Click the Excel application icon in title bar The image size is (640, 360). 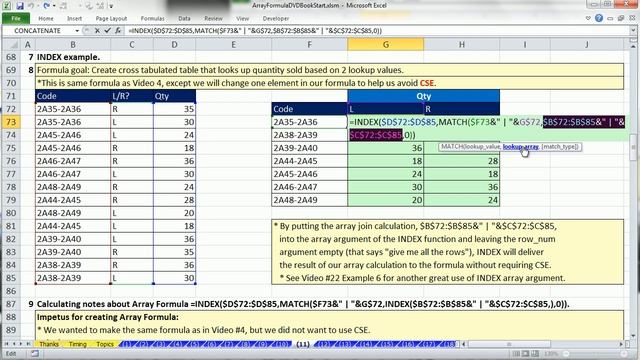pyautogui.click(x=7, y=6)
